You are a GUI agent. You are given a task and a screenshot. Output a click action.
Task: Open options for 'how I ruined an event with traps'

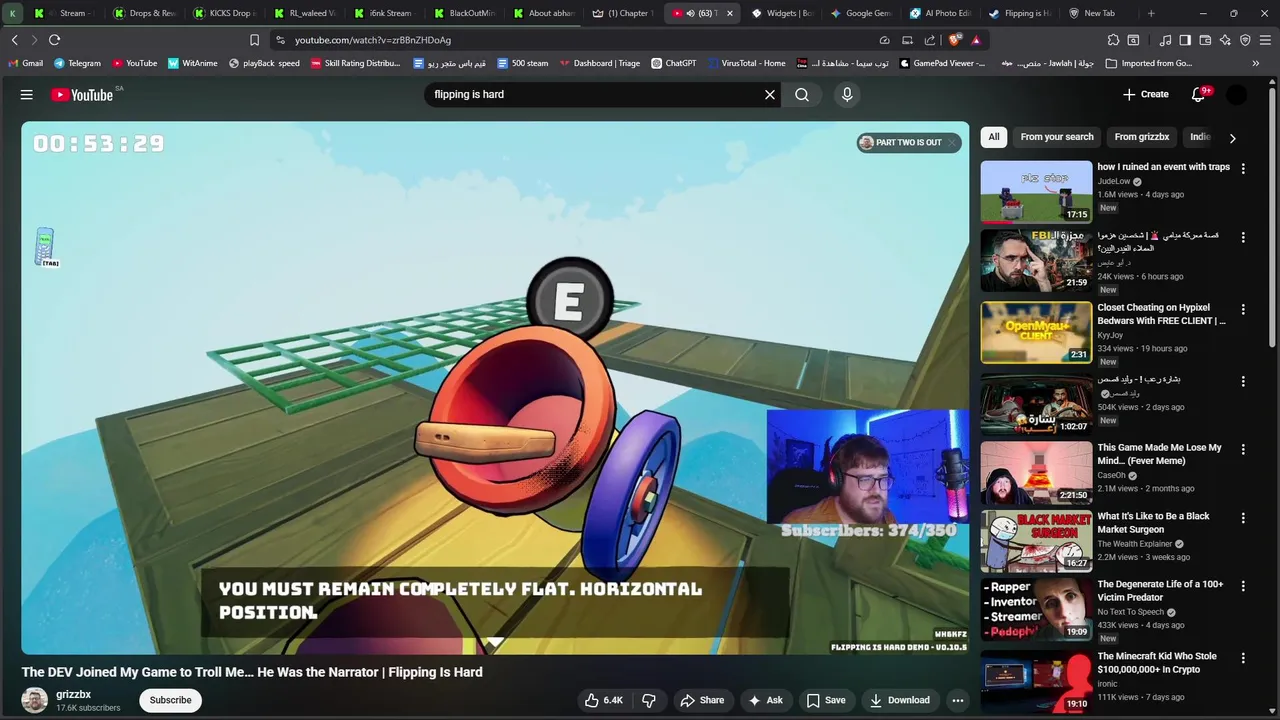(x=1243, y=169)
